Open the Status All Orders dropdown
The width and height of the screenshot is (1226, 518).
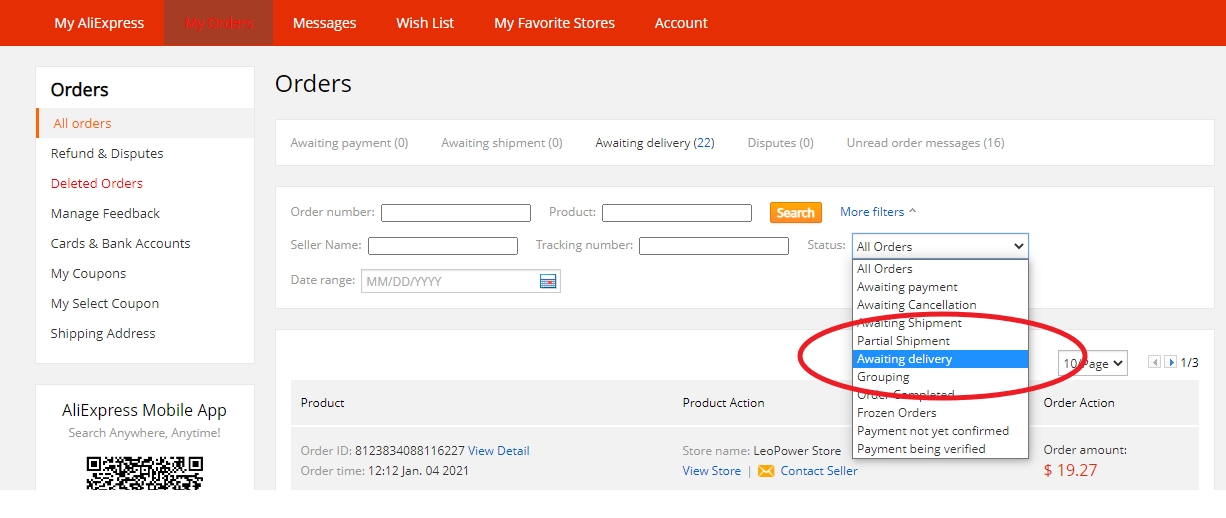[940, 246]
